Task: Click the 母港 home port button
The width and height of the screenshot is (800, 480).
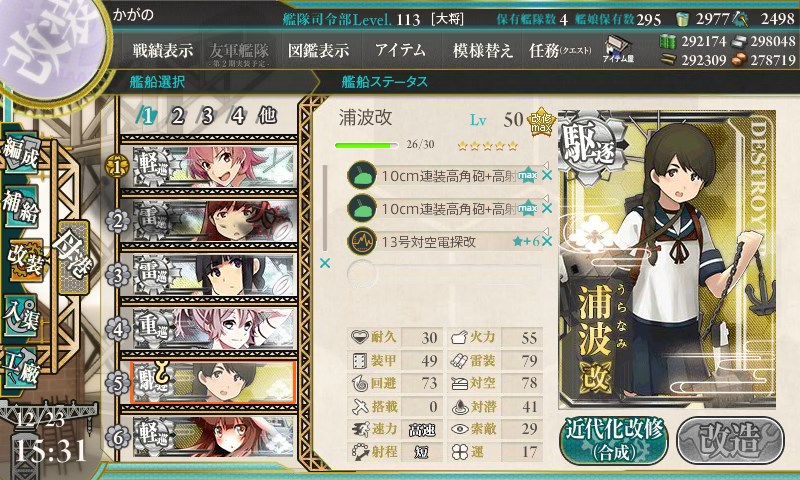Action: (74, 257)
